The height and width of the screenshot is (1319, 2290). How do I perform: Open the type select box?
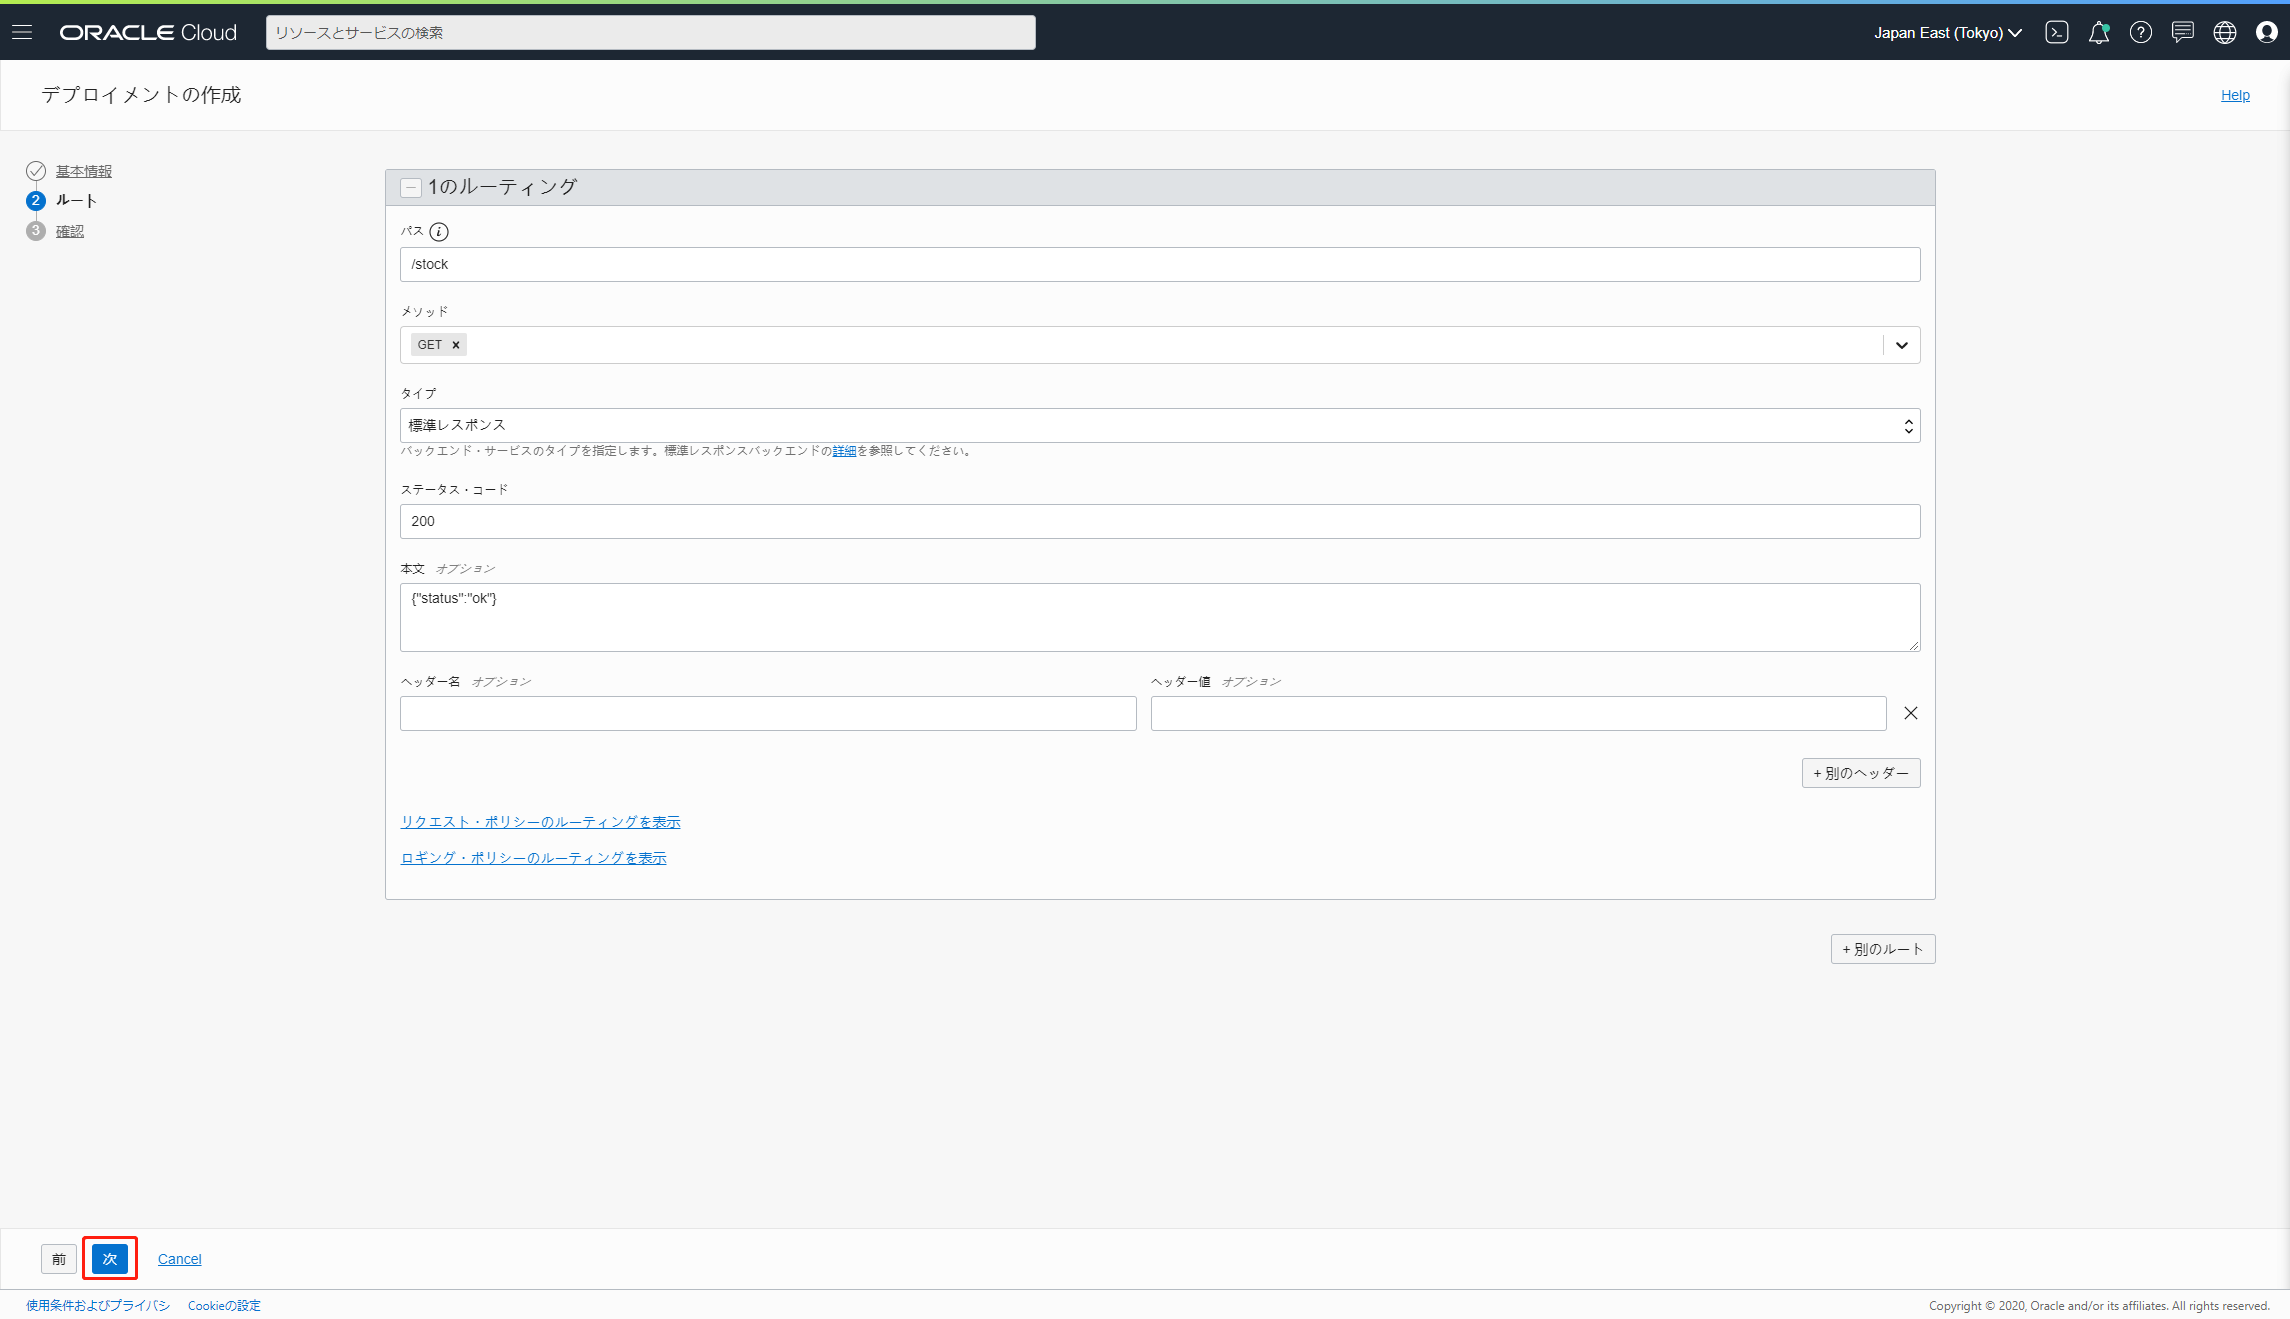(x=1159, y=426)
